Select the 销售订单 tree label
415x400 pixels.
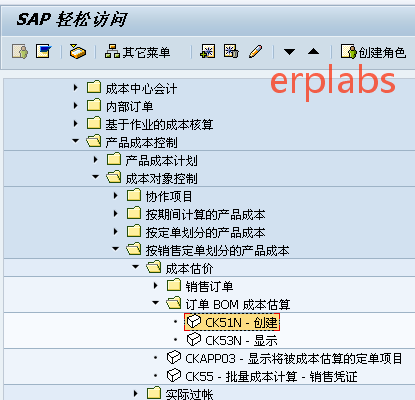[209, 287]
